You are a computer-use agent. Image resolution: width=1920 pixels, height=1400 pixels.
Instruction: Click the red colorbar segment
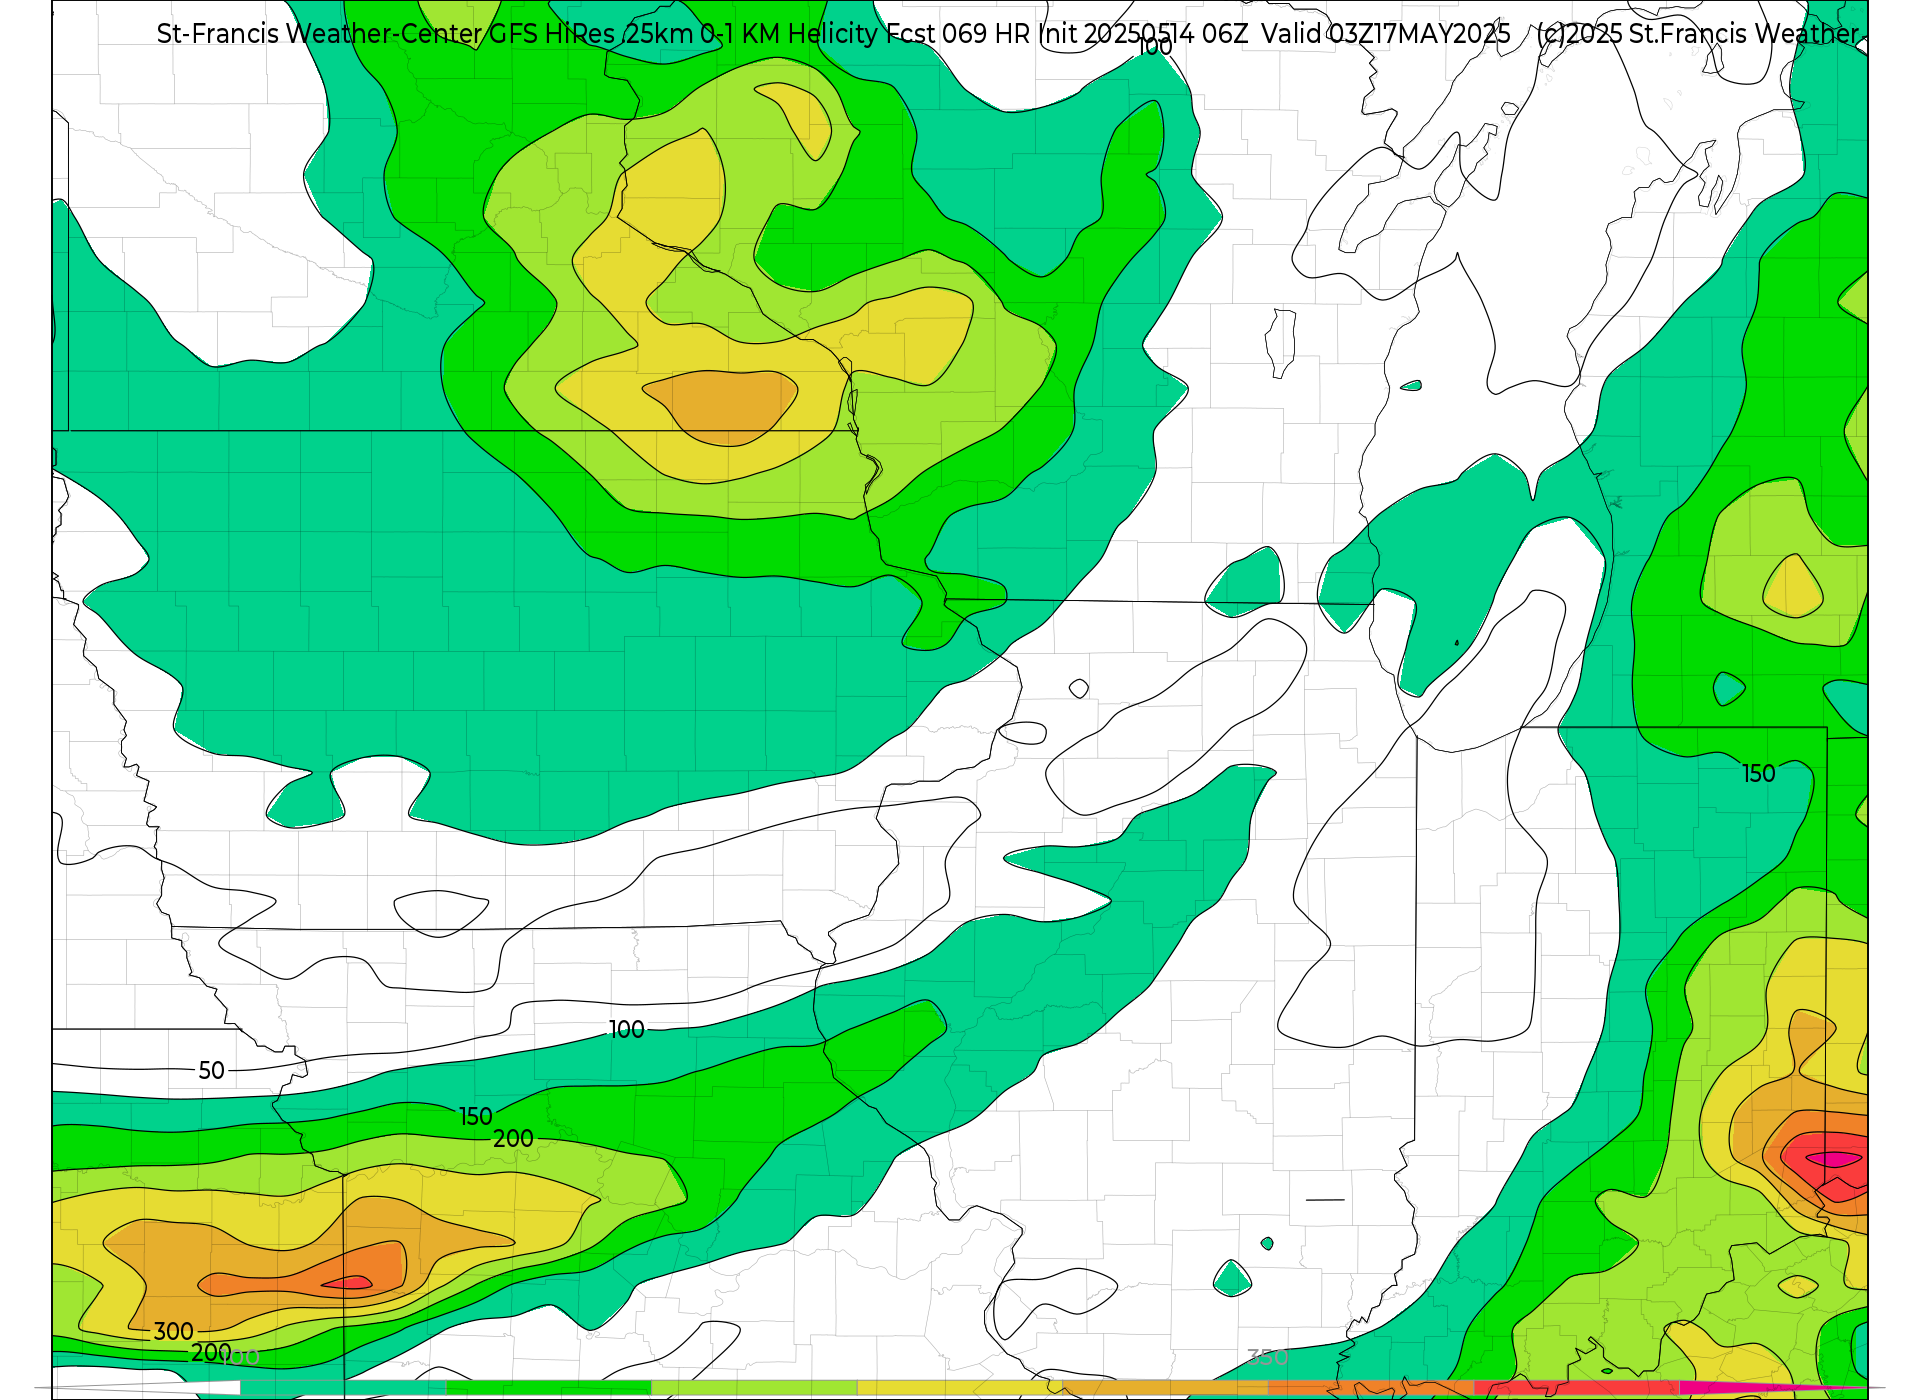pos(1577,1388)
